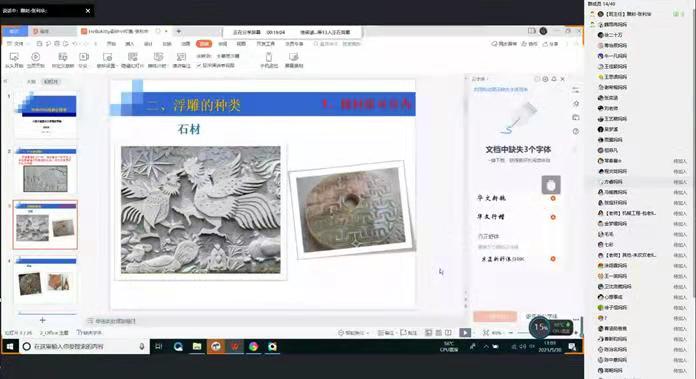Close the speaking indicator overlay at top left
Viewport: 696px width, 379px height.
(88, 11)
